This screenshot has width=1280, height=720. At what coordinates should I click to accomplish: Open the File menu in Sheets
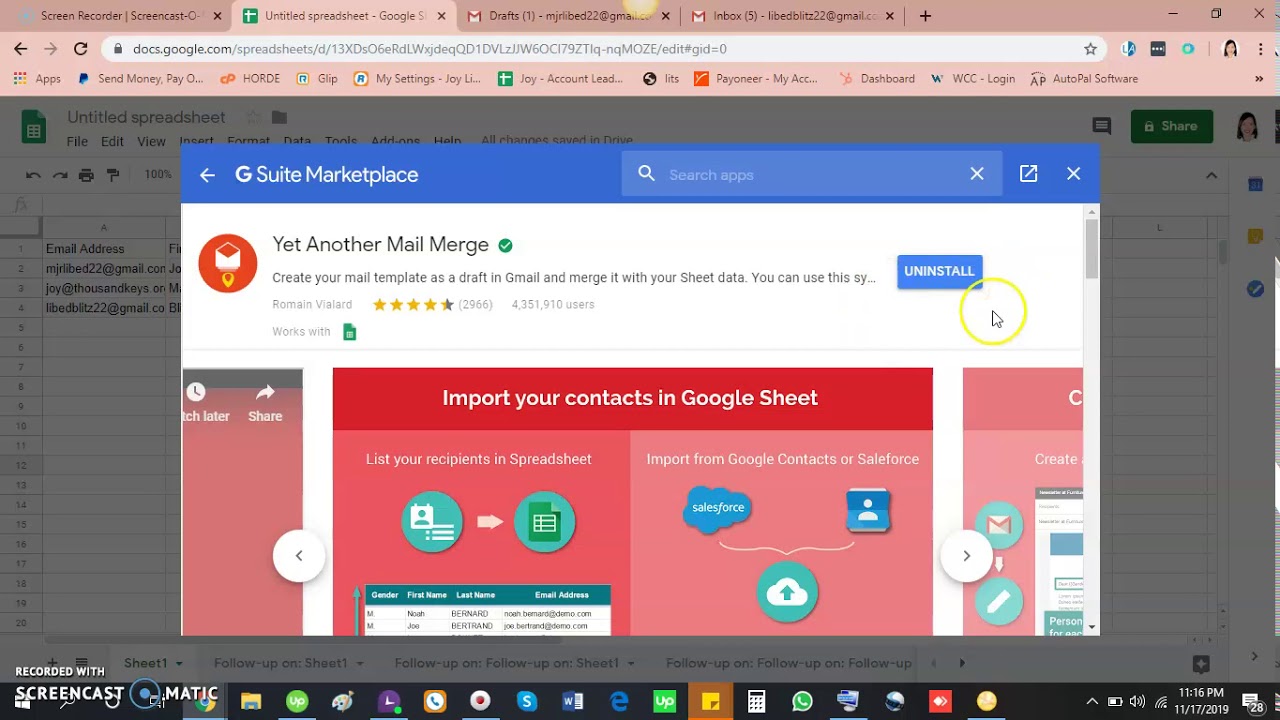pyautogui.click(x=77, y=142)
